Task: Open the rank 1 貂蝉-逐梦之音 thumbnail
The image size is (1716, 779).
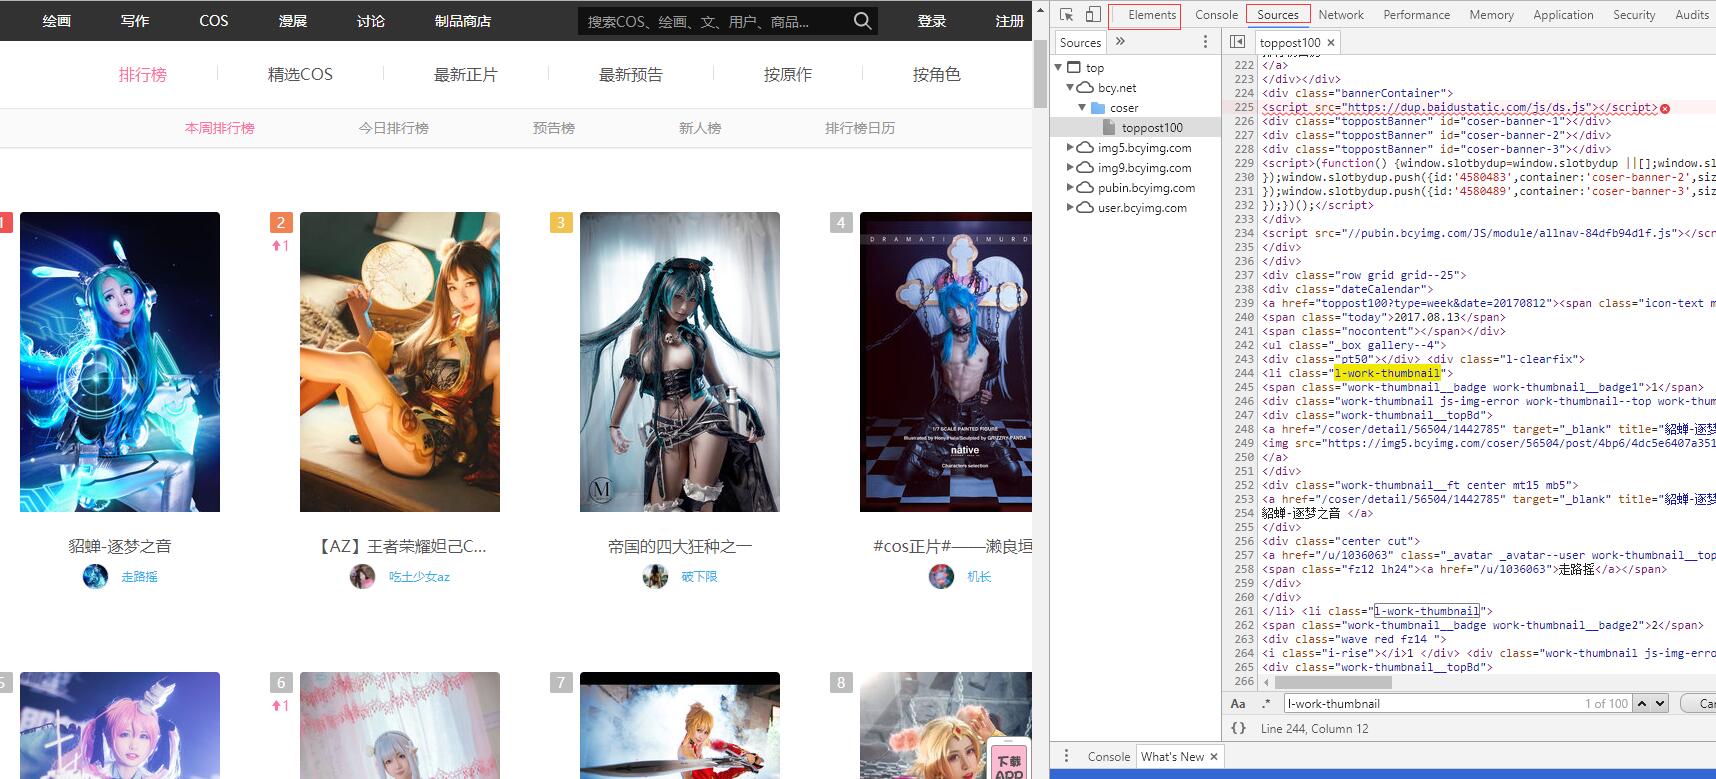Action: tap(120, 362)
